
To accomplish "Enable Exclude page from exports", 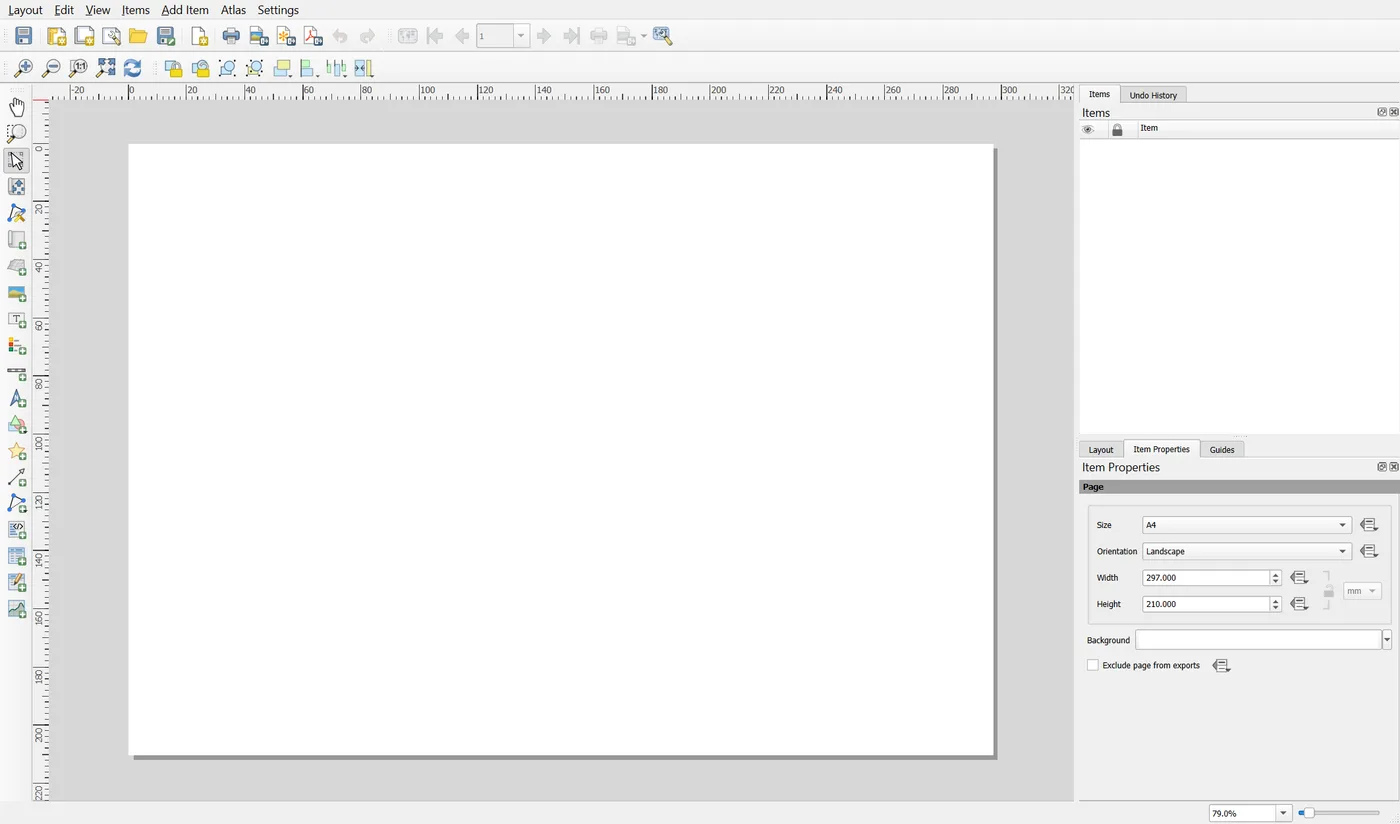I will click(1093, 665).
